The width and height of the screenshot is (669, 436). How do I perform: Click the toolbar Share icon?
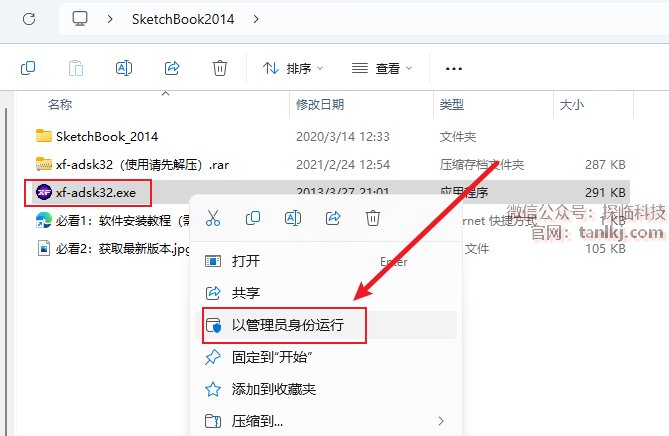172,68
